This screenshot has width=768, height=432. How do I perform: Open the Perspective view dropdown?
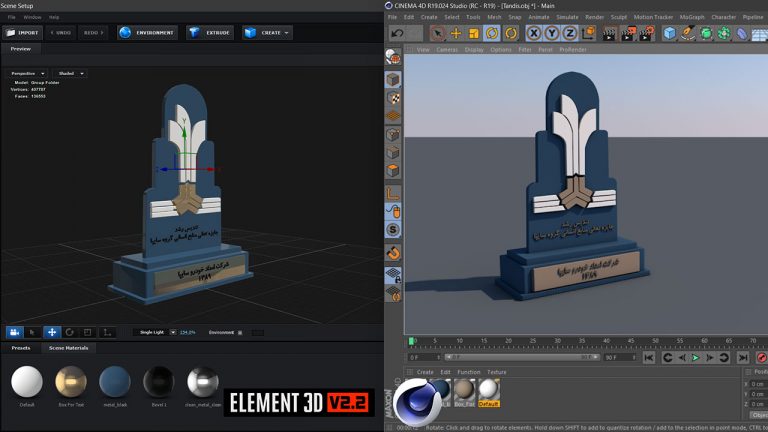tap(27, 73)
